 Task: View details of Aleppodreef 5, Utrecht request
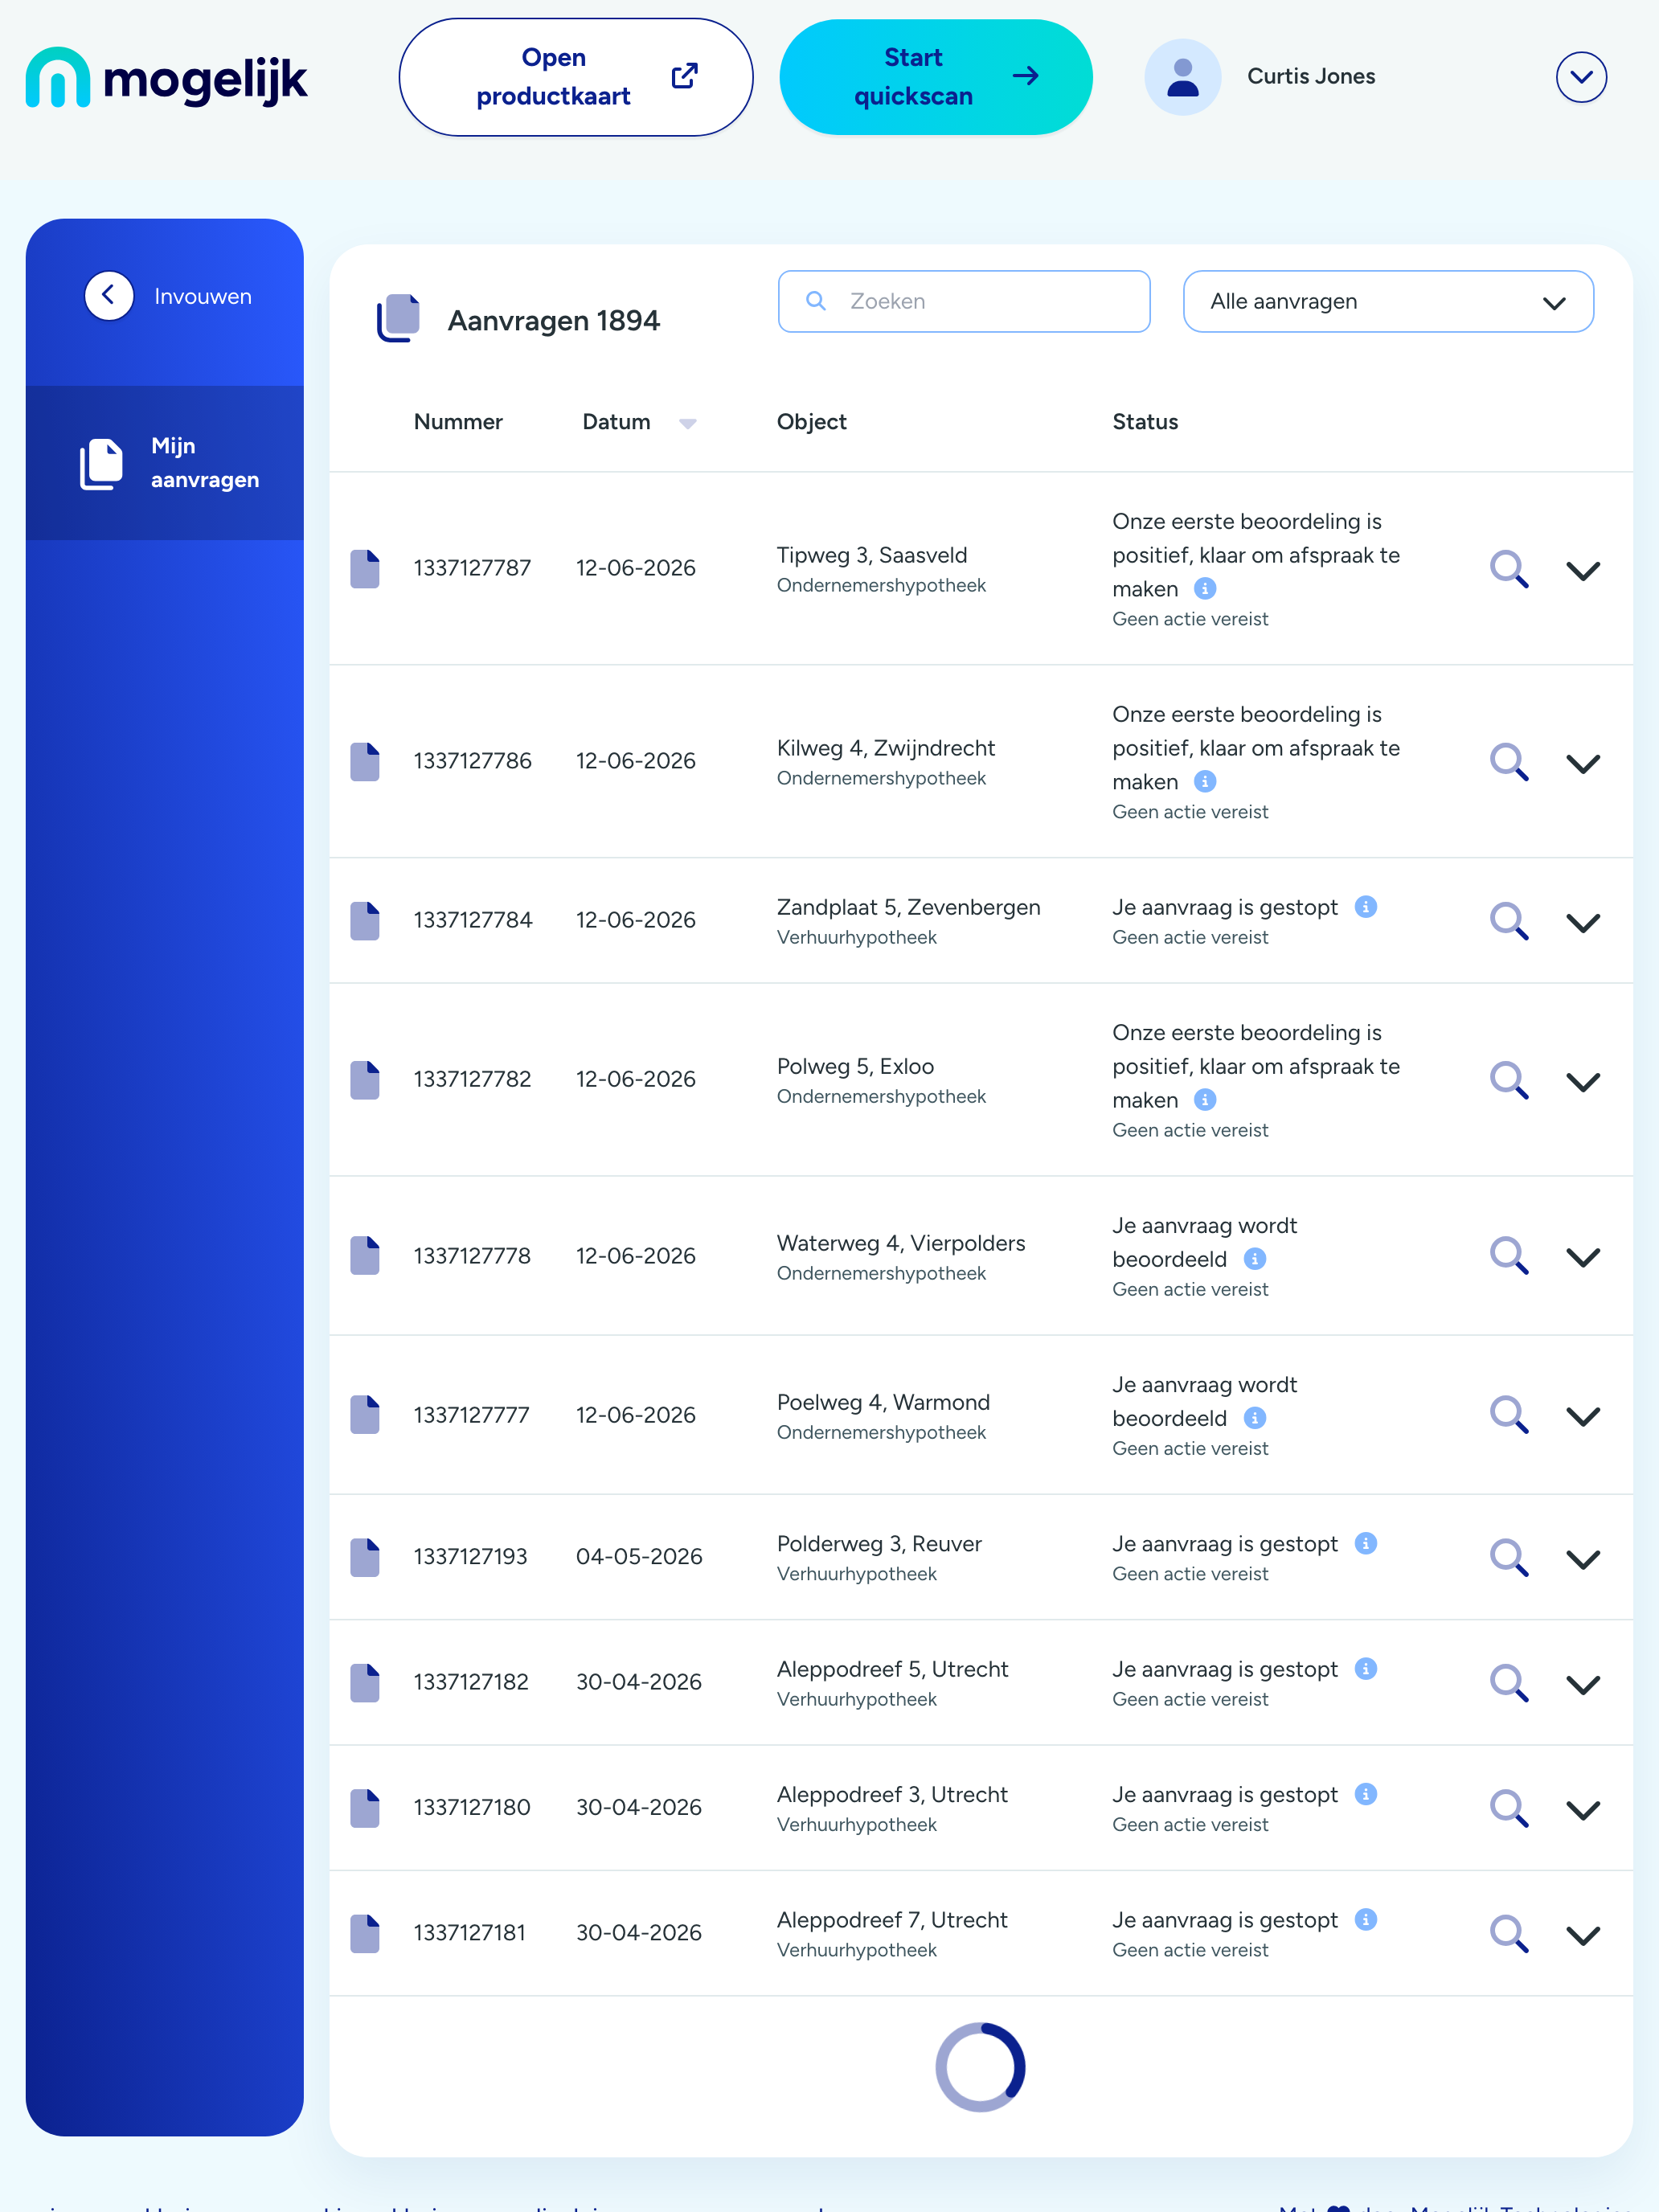point(1509,1683)
